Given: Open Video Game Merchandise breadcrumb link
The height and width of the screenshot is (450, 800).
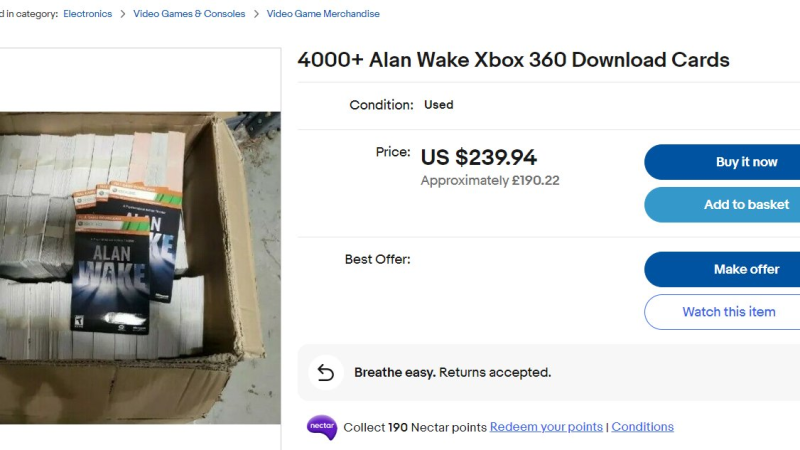Looking at the screenshot, I should (x=323, y=14).
